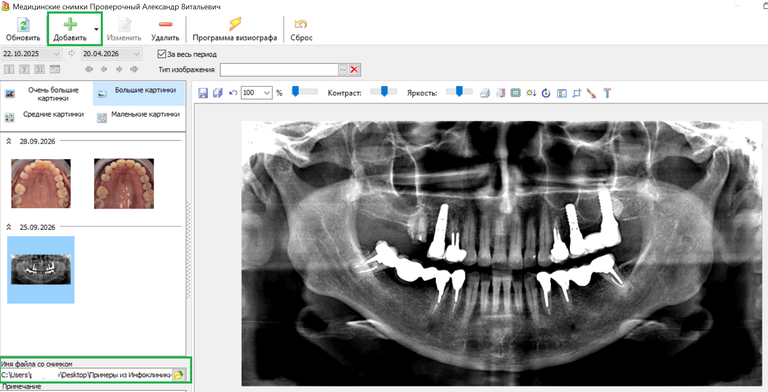Open the dropdown arrow next to Добавить
This screenshot has height=392, width=768.
pyautogui.click(x=96, y=29)
